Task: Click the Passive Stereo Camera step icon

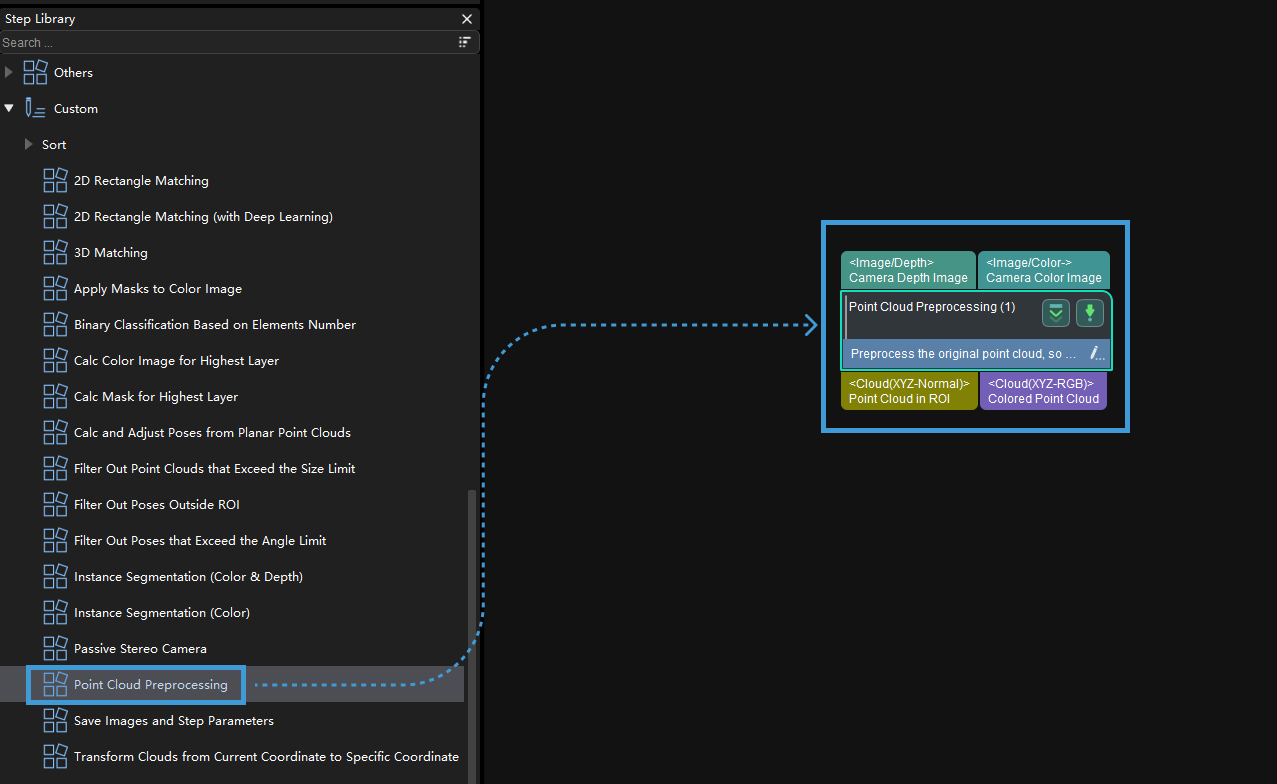Action: click(x=55, y=648)
